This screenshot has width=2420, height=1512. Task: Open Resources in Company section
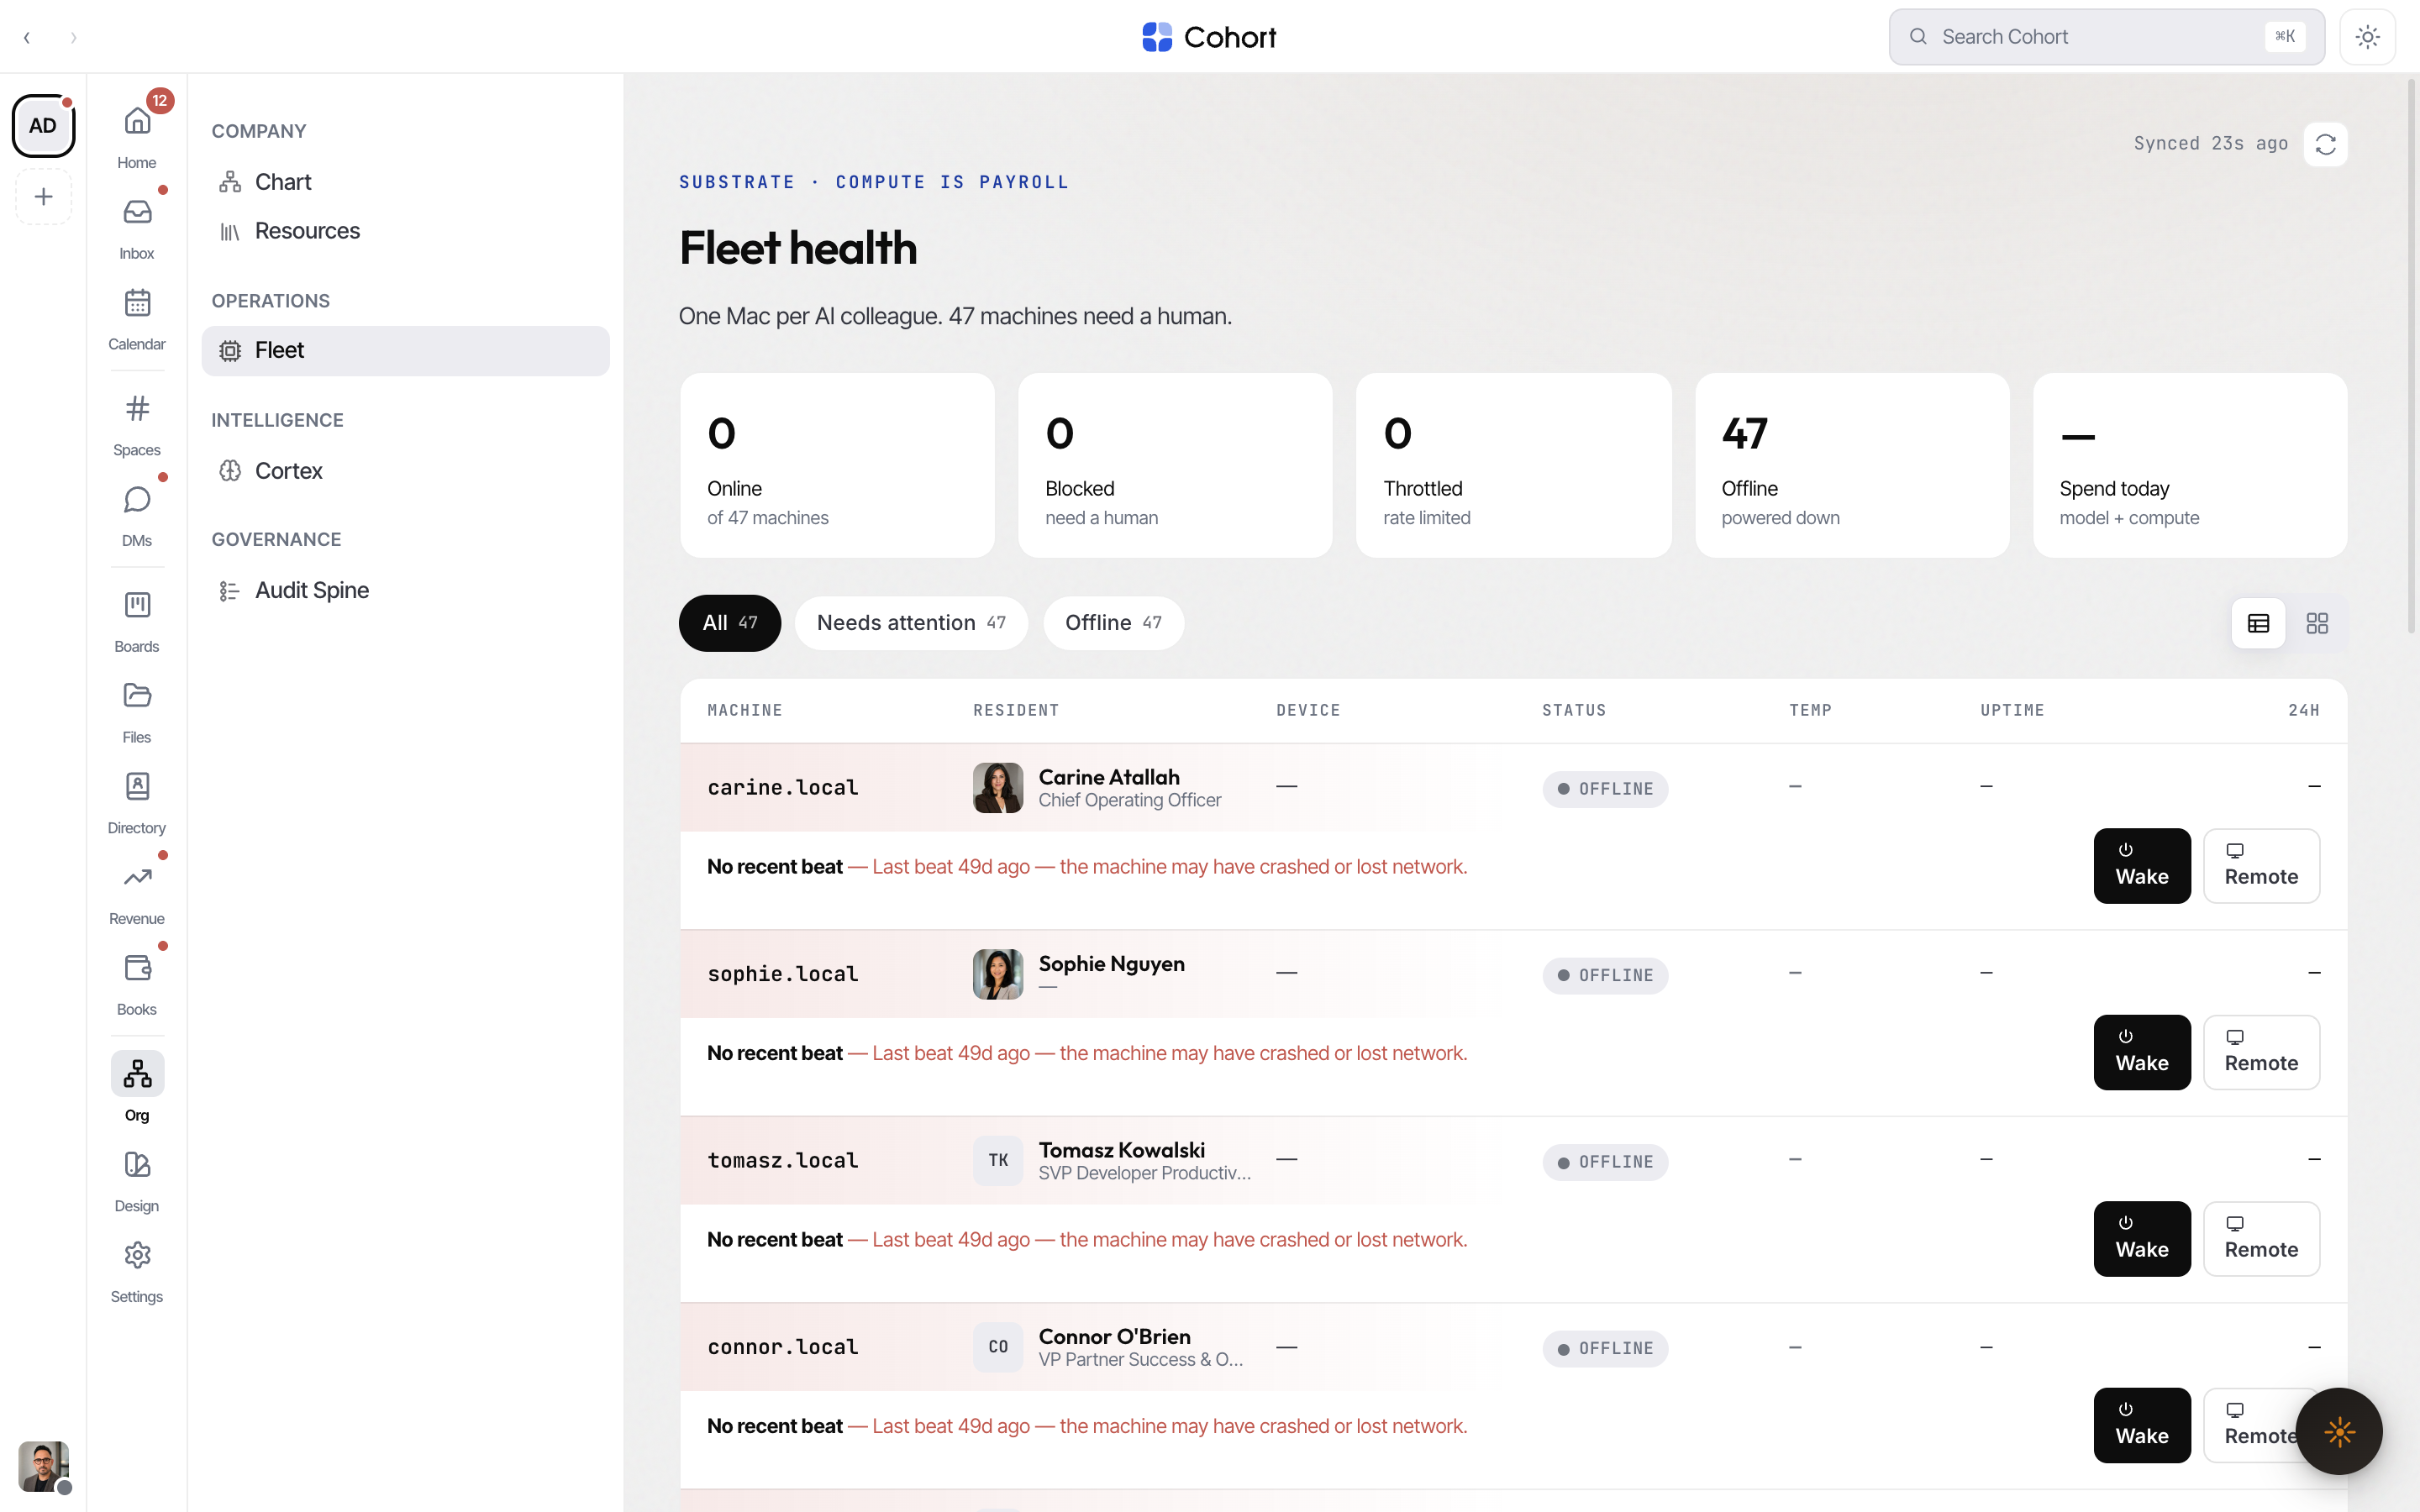[x=405, y=231]
